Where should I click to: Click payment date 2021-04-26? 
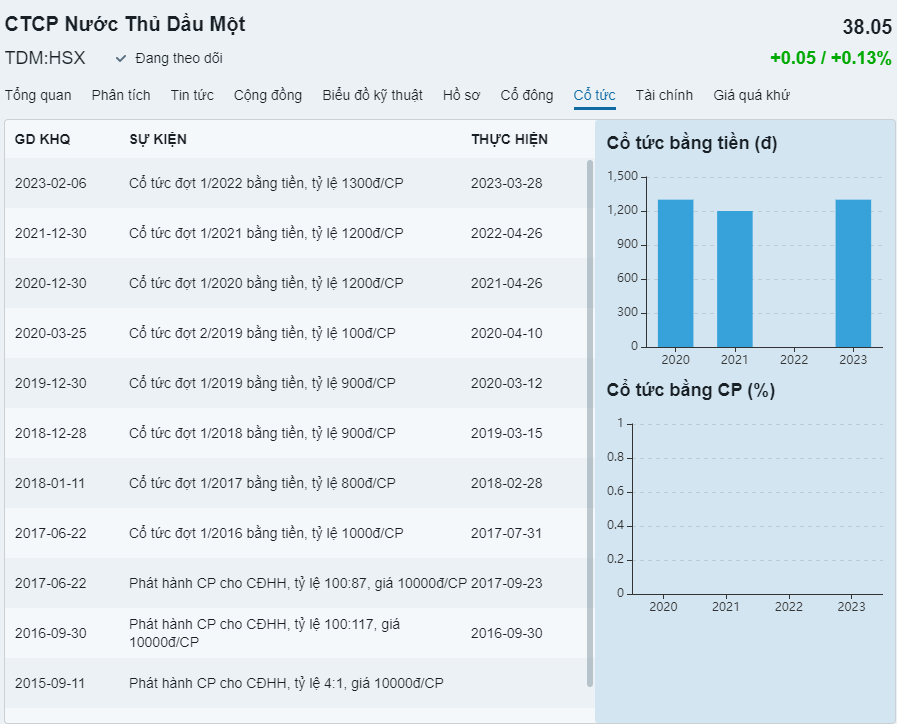506,283
